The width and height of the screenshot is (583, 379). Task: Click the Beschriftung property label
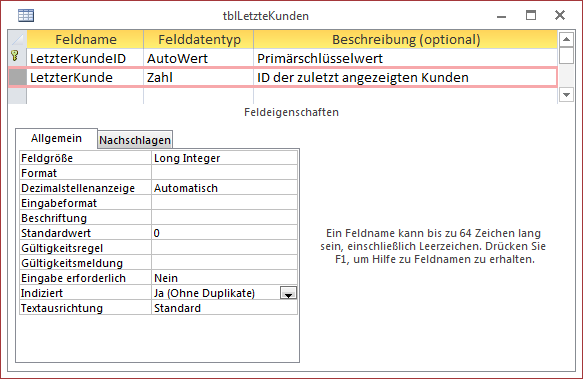(86, 218)
